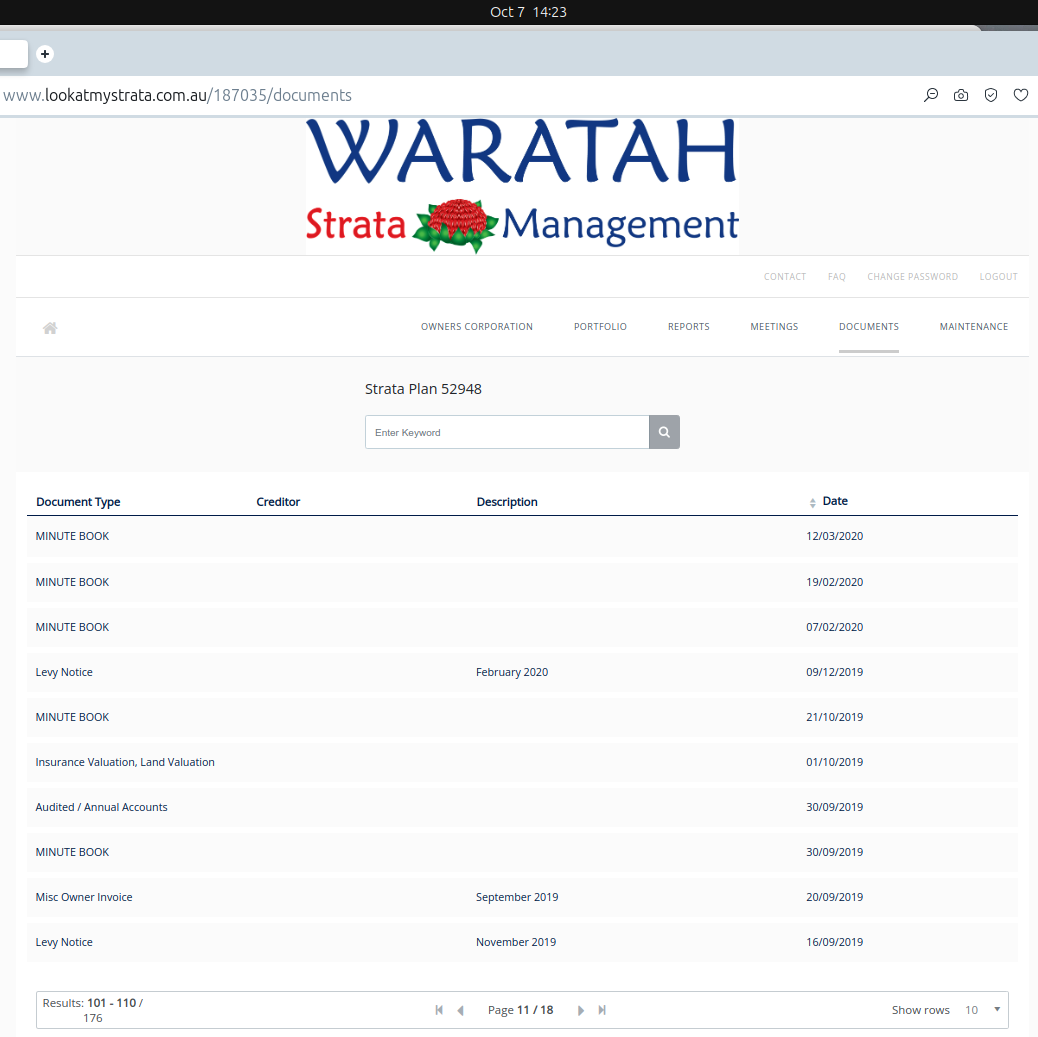The height and width of the screenshot is (1037, 1038).
Task: Open the Reports menu item
Action: point(688,326)
